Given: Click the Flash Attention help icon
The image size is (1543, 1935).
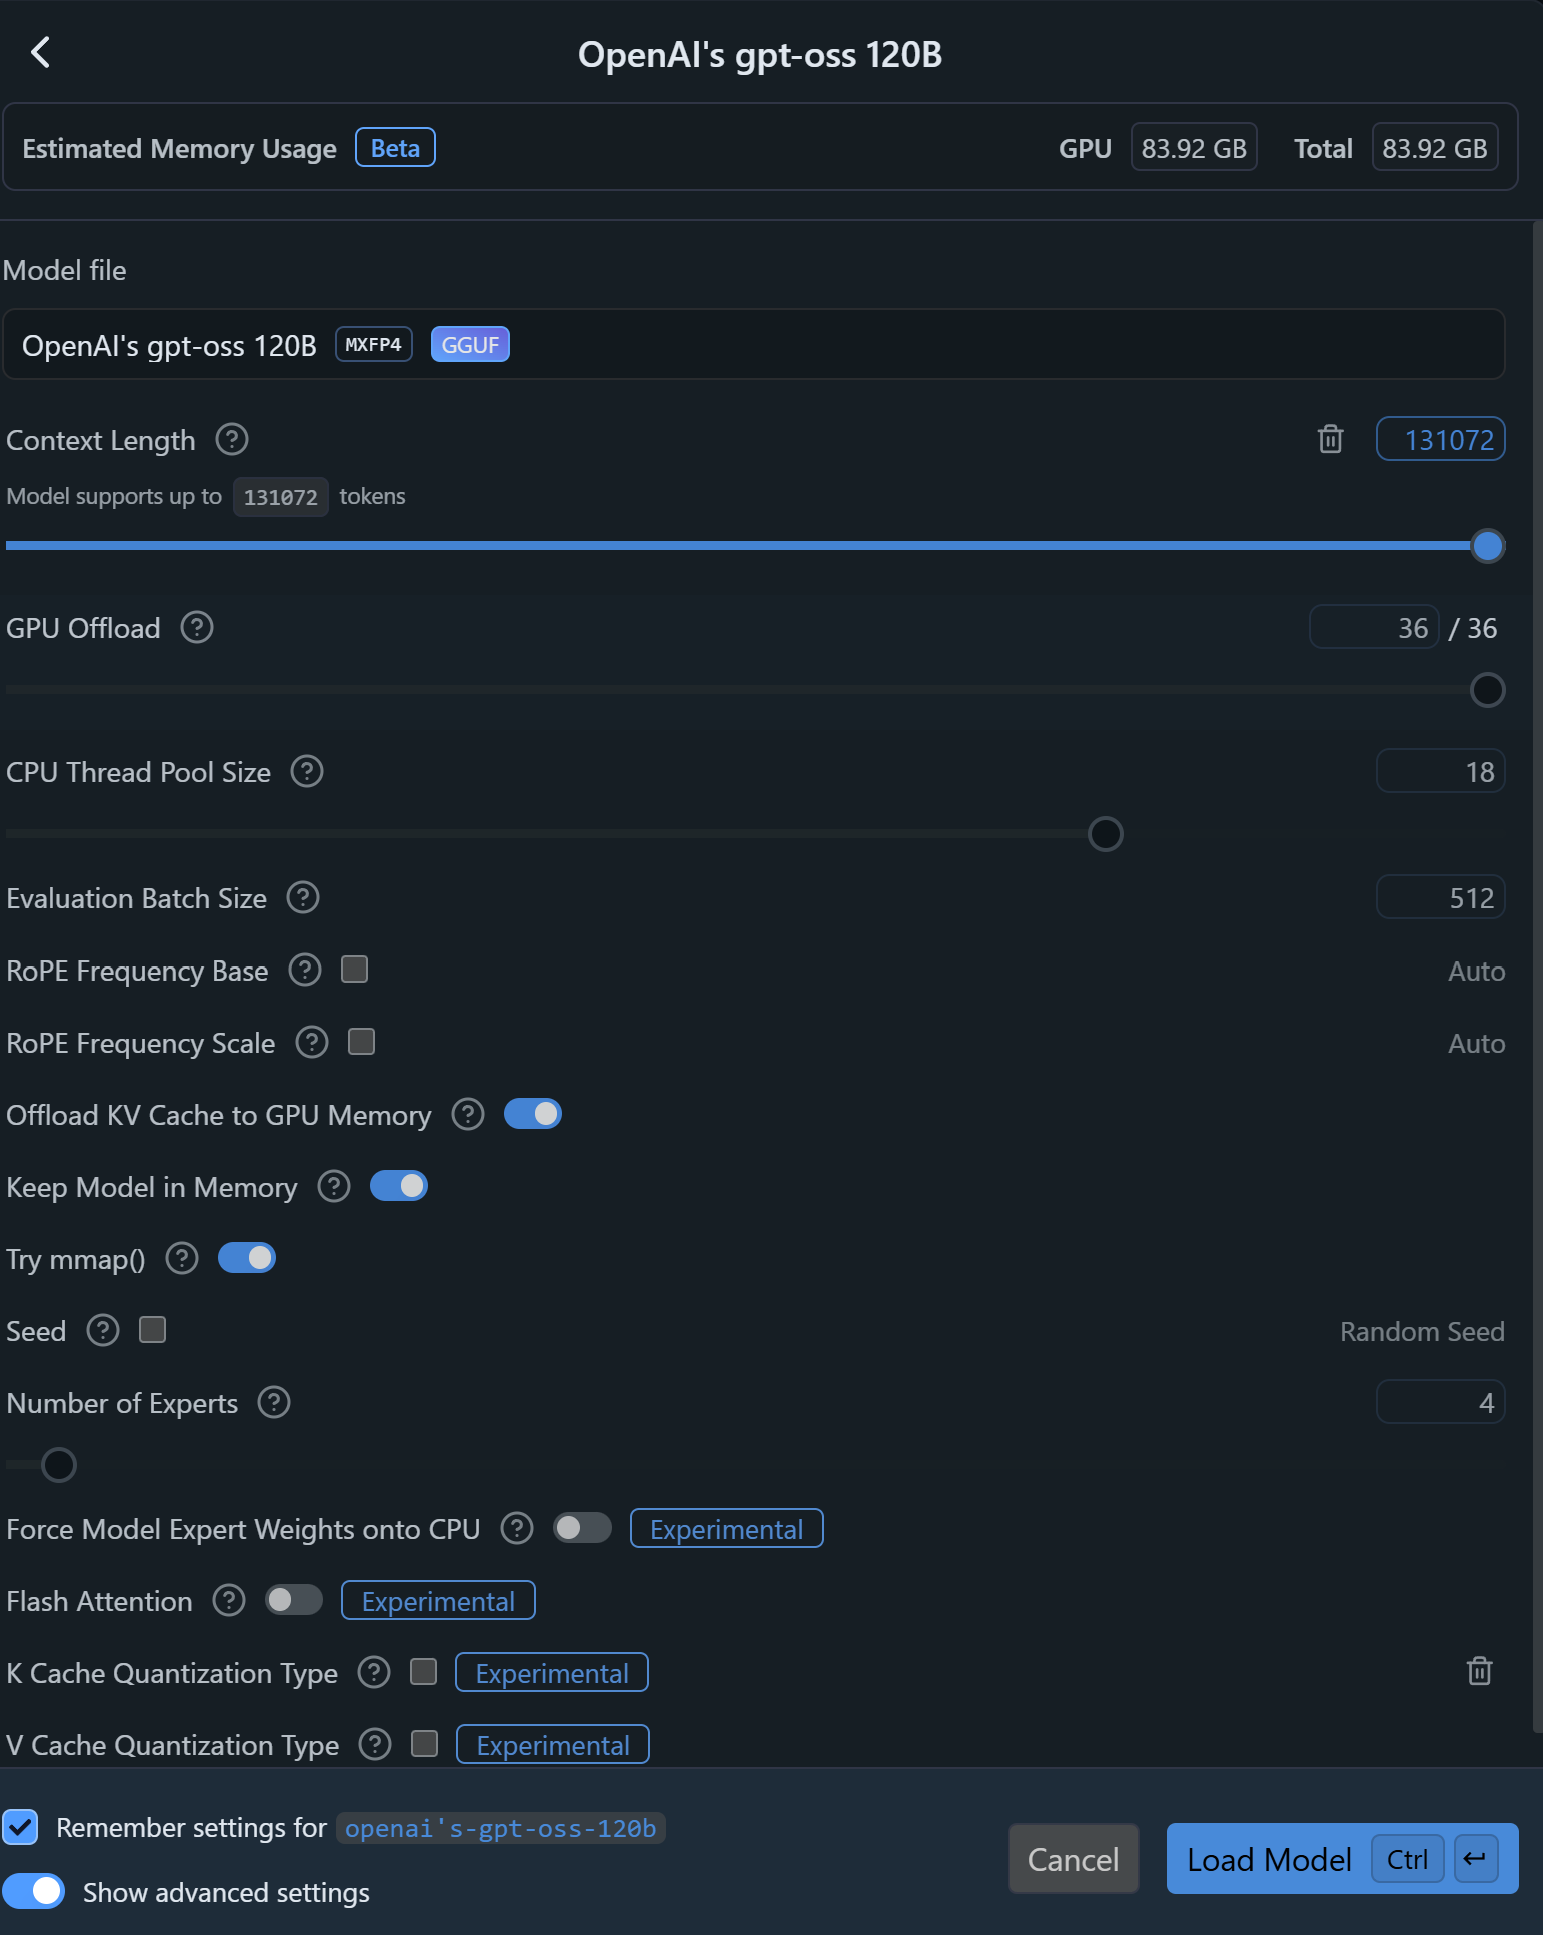Looking at the screenshot, I should [229, 1600].
